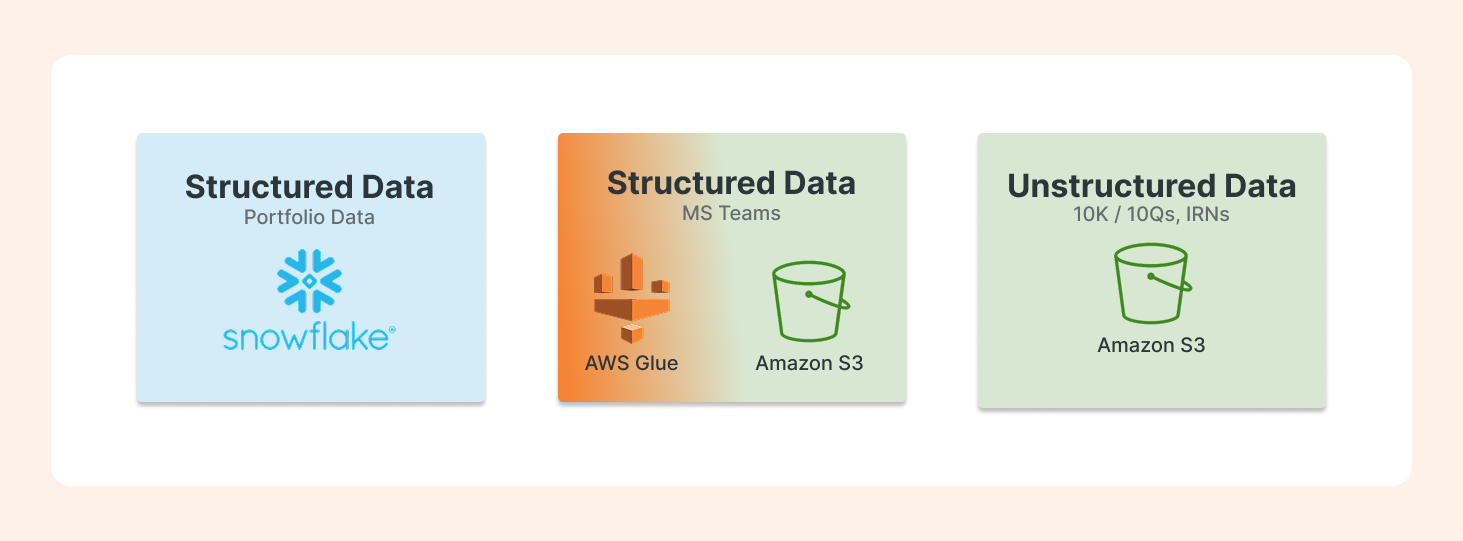
Task: Select the Structured Data heading above MS Teams
Action: [732, 183]
